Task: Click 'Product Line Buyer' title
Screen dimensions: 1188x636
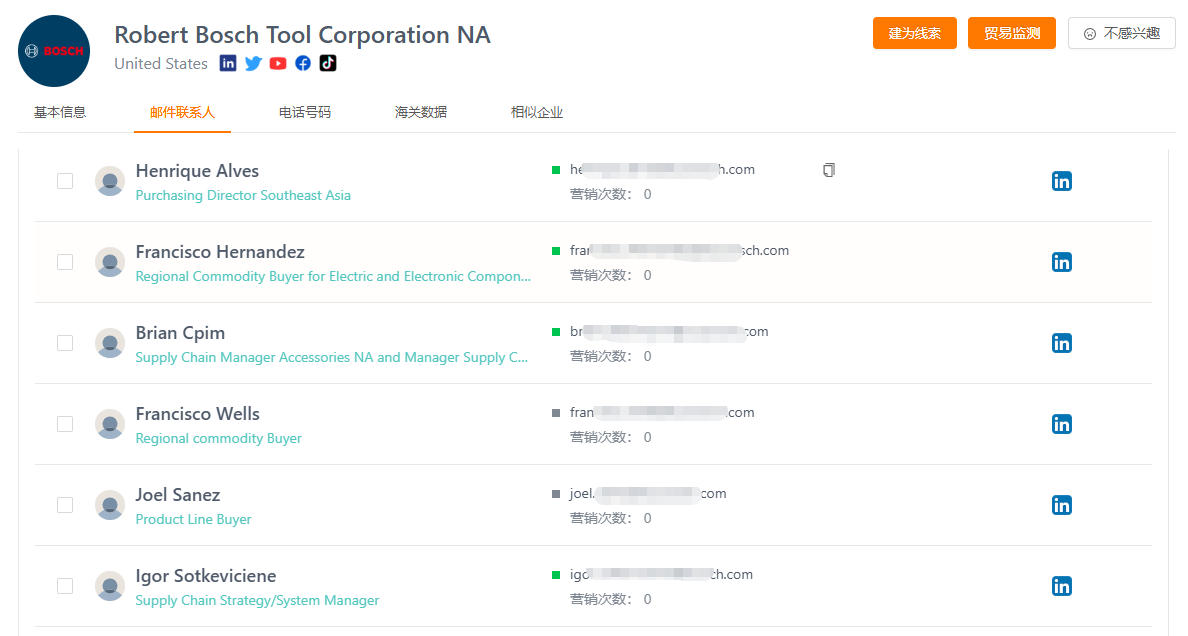Action: (x=193, y=519)
